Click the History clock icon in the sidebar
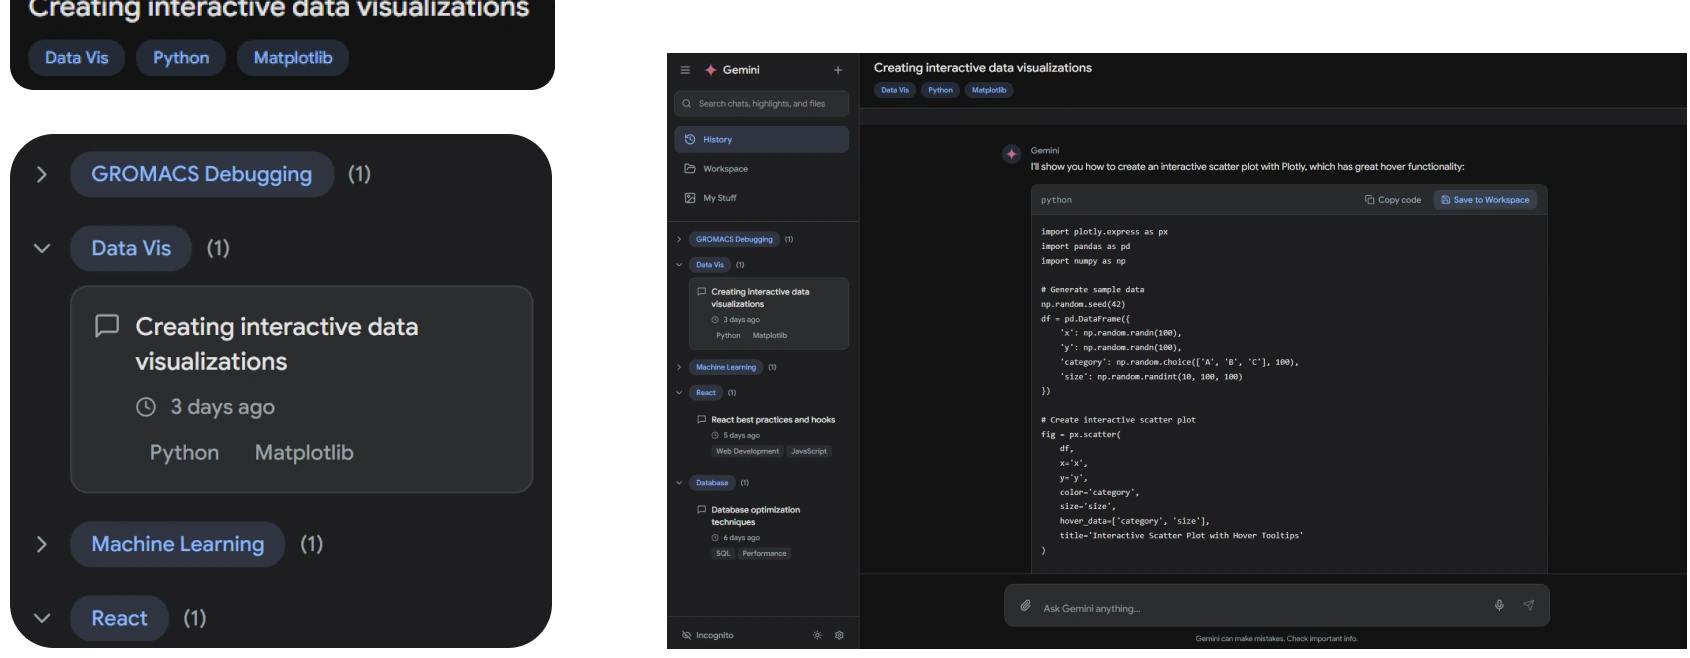 (690, 139)
